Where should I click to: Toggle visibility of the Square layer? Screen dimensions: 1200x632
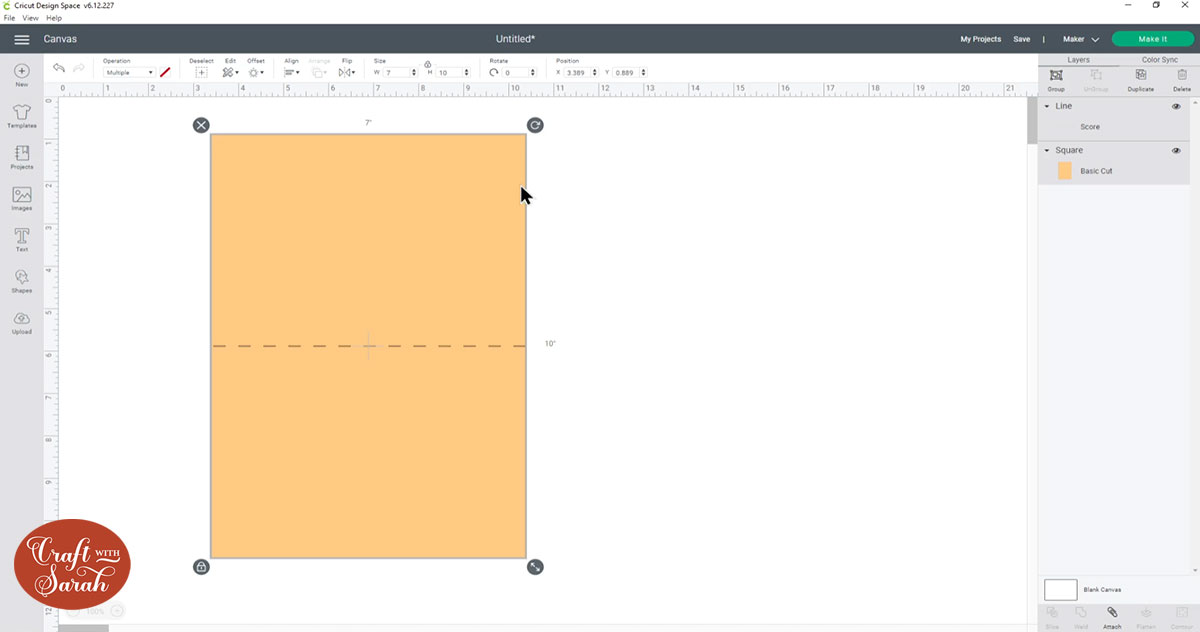(1177, 149)
